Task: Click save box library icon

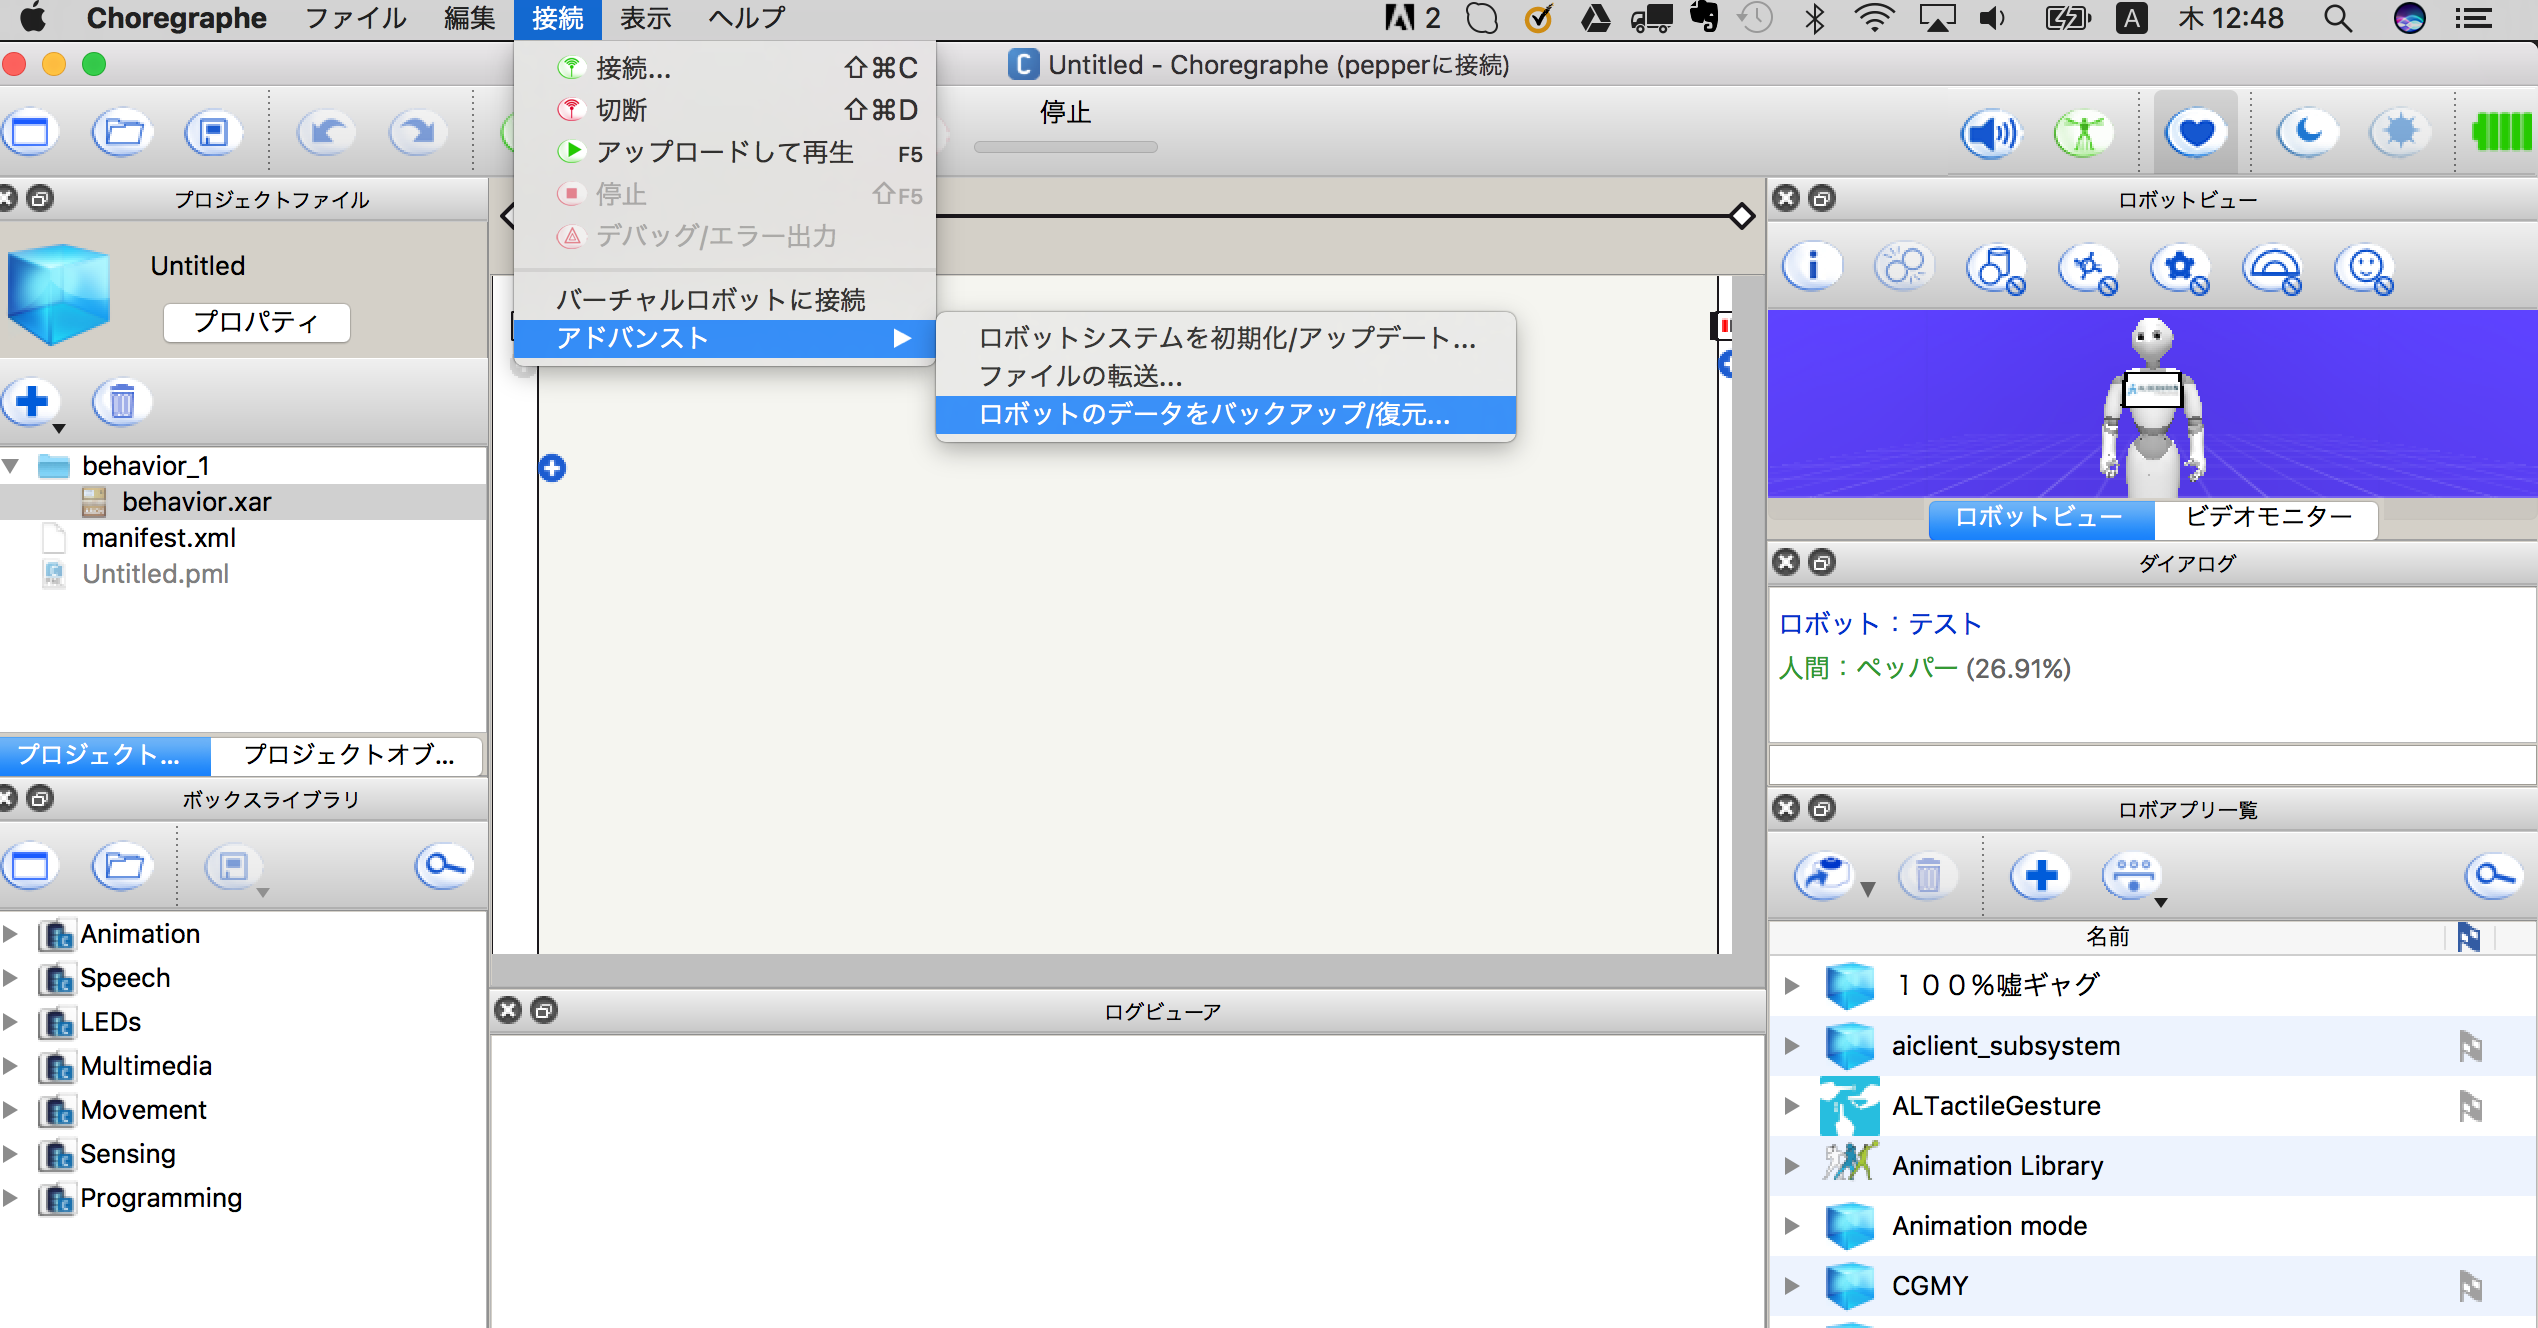Action: coord(233,866)
